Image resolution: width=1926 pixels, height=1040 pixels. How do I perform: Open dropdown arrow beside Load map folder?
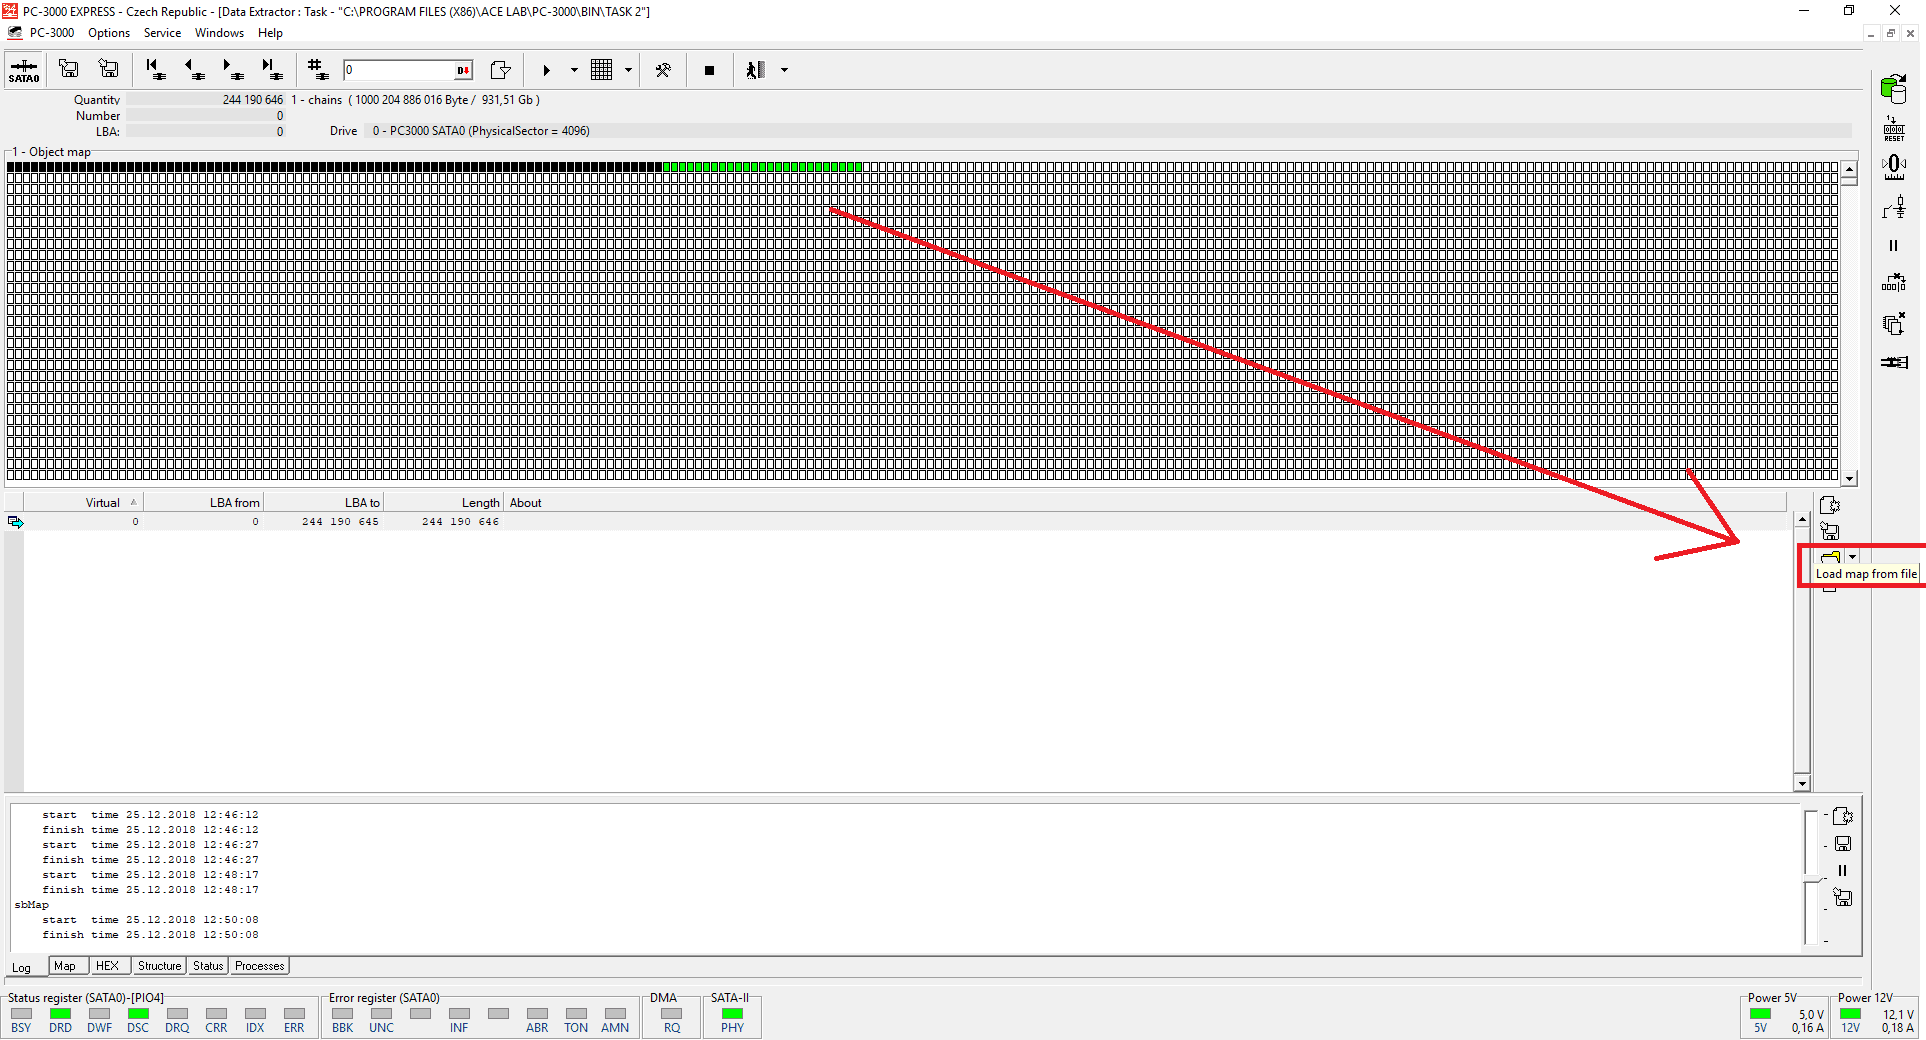pos(1852,557)
